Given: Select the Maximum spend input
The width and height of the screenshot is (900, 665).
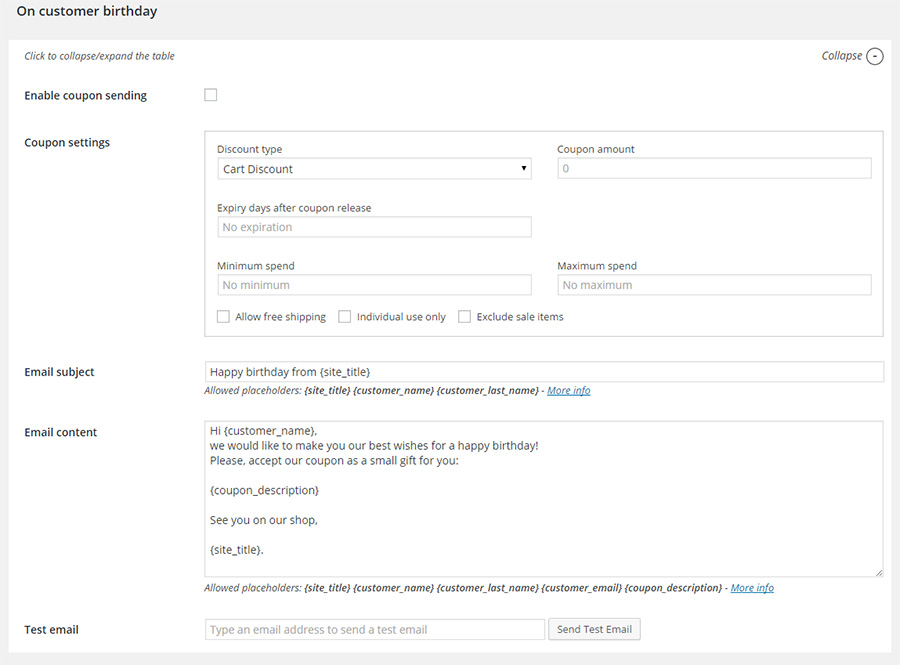Looking at the screenshot, I should pos(714,285).
